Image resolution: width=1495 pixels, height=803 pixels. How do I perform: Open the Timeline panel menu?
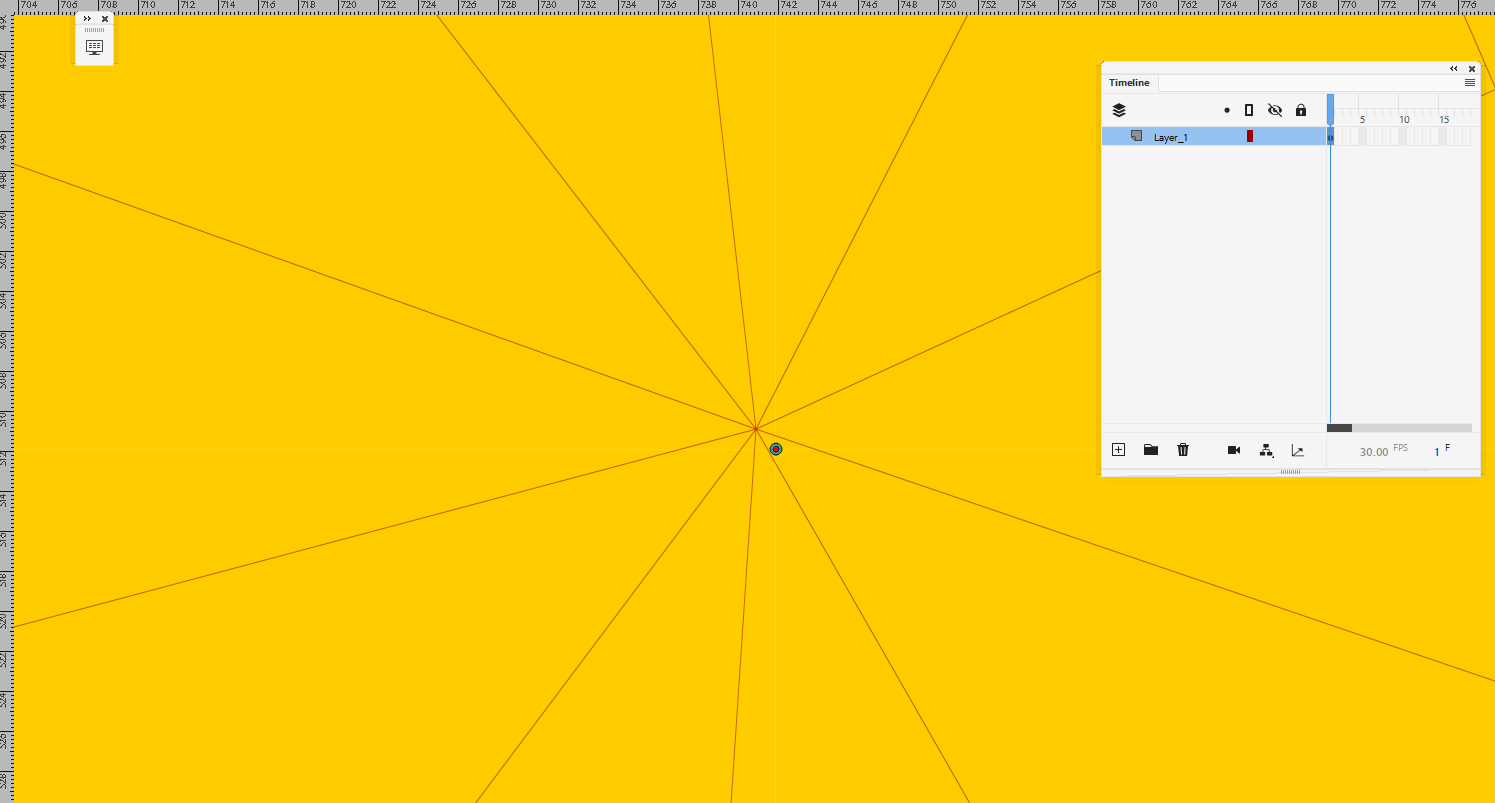tap(1469, 82)
